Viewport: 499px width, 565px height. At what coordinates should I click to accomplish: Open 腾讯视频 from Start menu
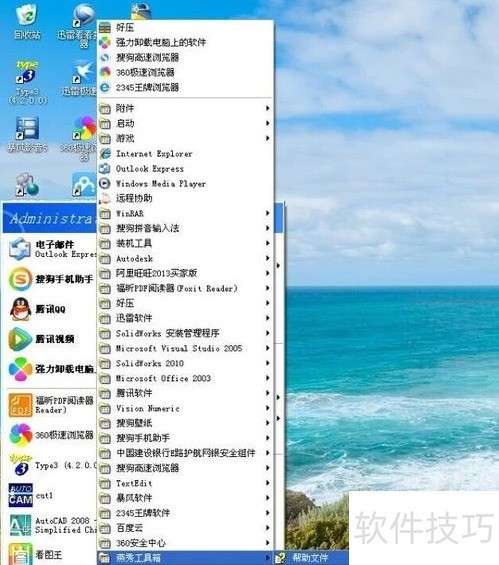click(x=52, y=339)
